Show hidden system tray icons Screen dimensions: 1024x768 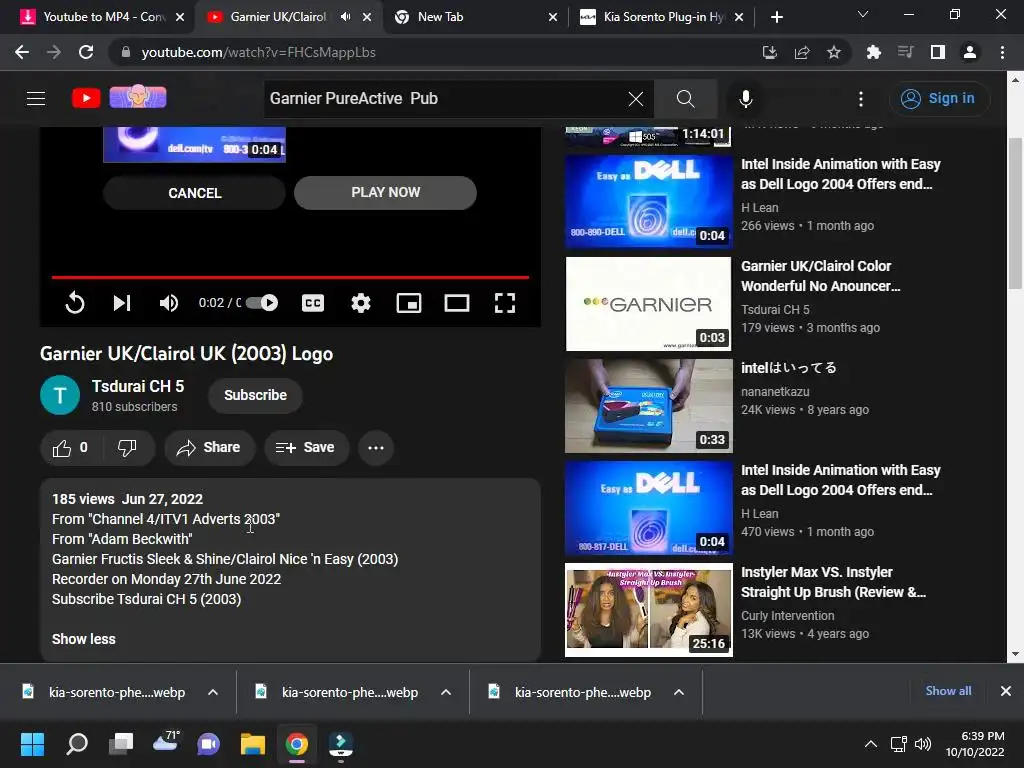click(x=871, y=744)
